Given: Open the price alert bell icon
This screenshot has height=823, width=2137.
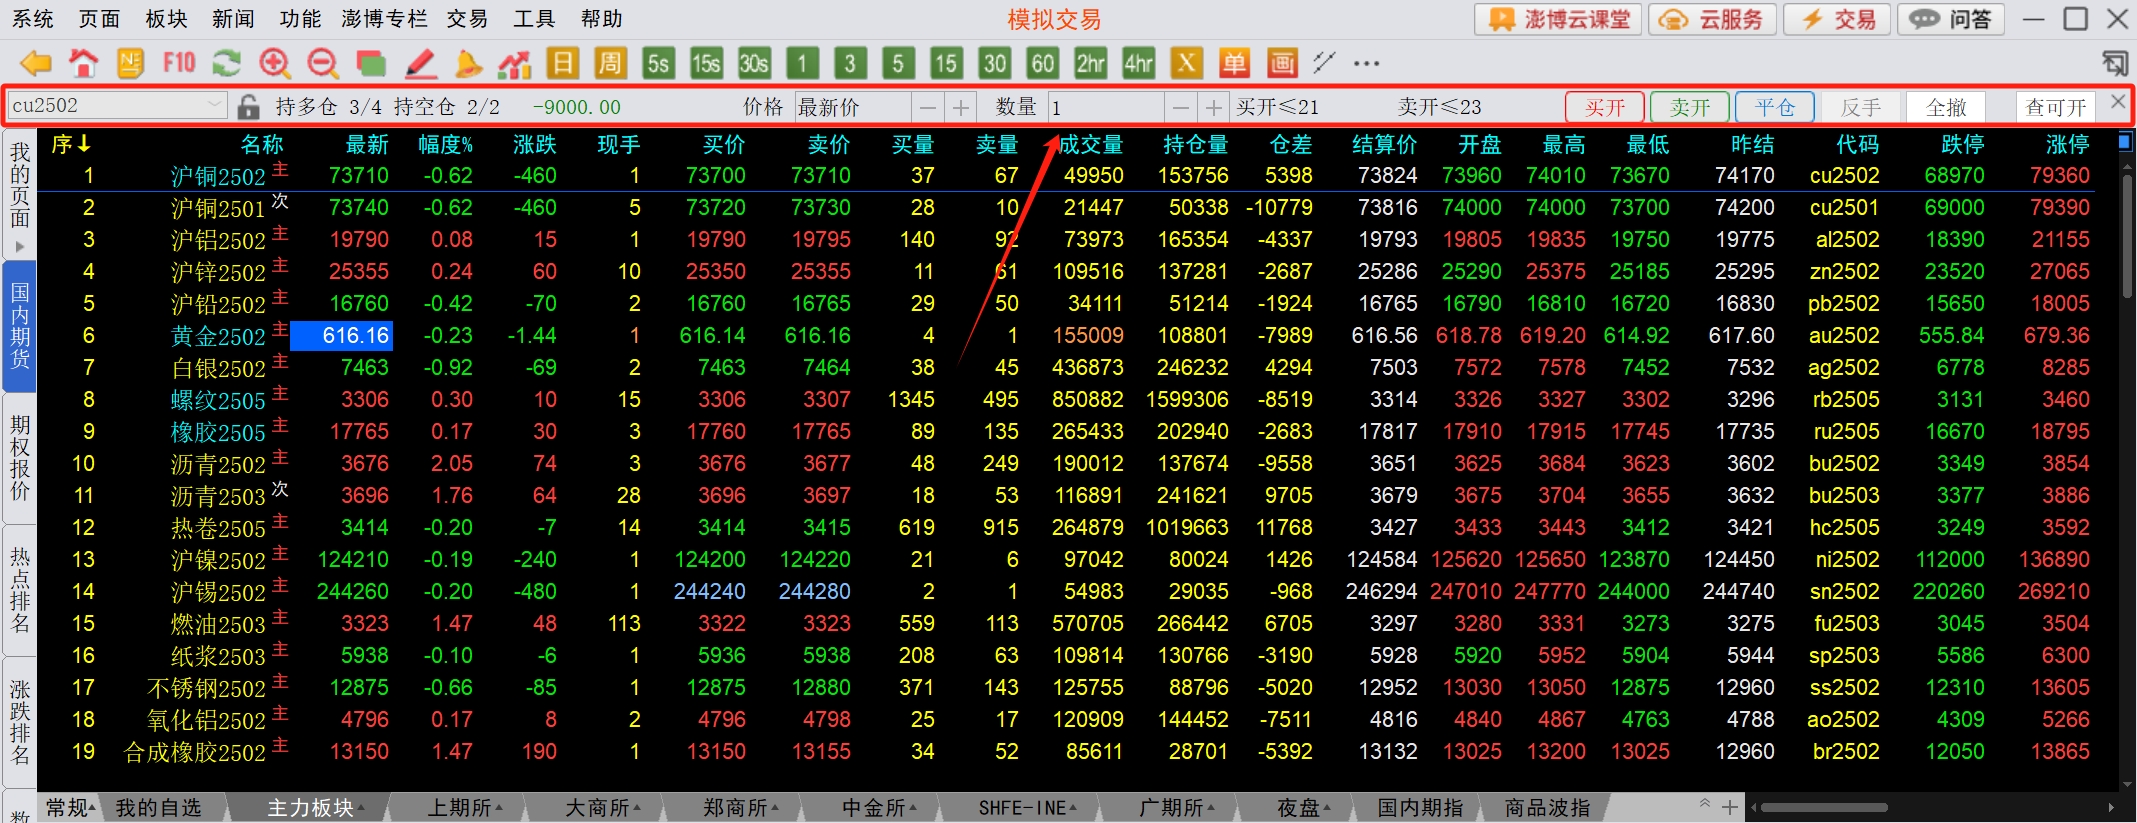Looking at the screenshot, I should [467, 63].
